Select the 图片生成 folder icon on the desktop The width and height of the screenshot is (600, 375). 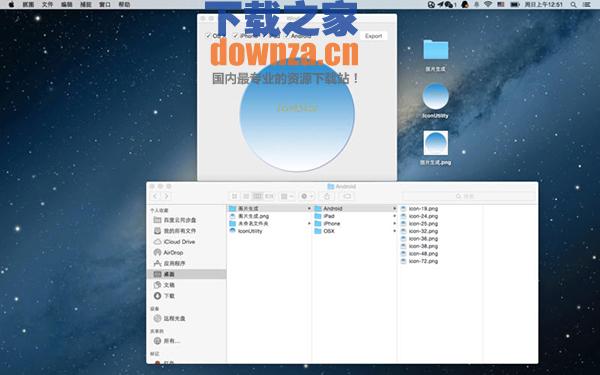tap(435, 50)
